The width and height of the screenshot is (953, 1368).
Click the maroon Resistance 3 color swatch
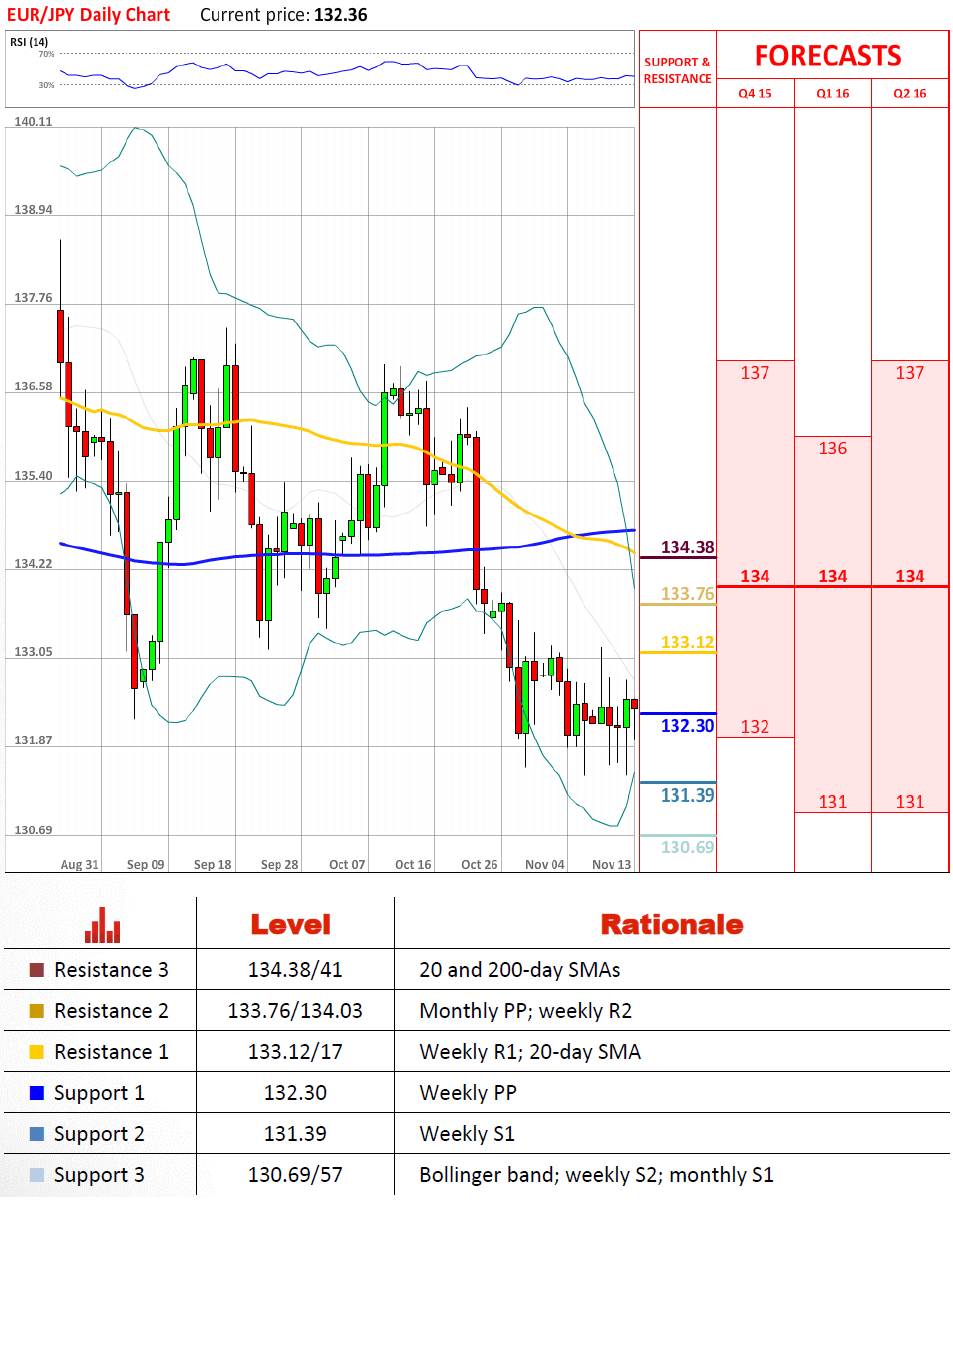37,970
